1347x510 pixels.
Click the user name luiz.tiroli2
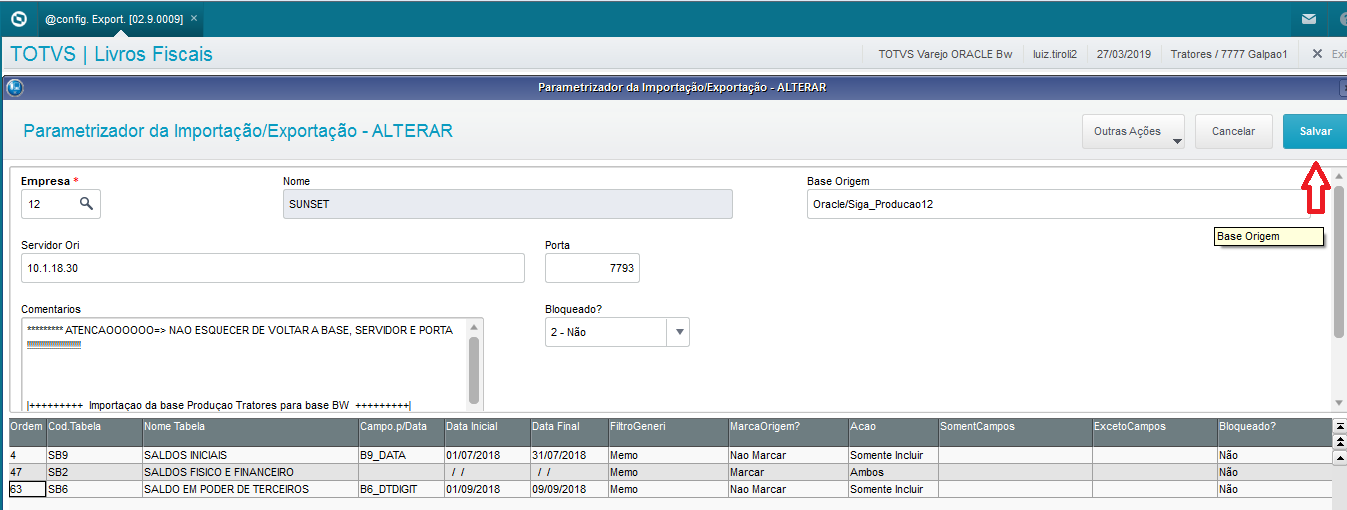(x=1055, y=54)
